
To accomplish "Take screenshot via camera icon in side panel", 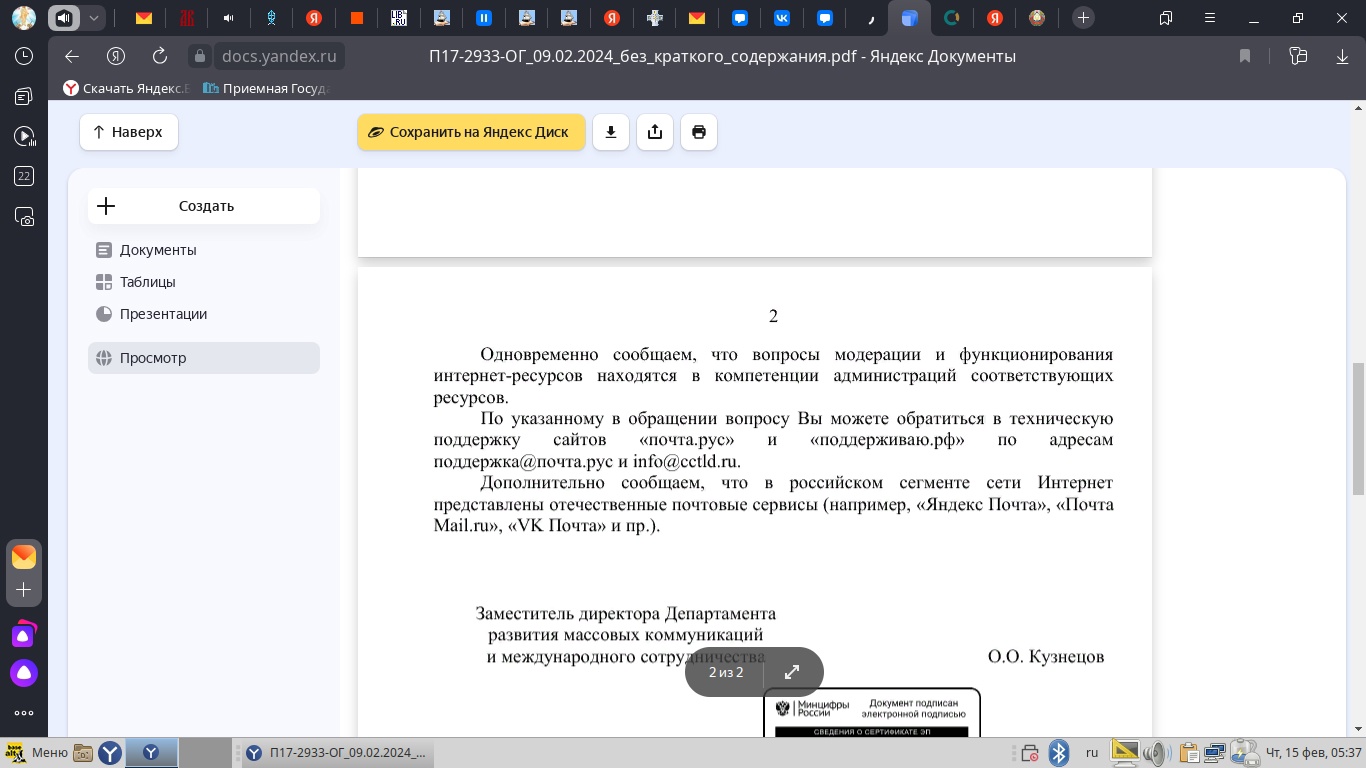I will tap(24, 216).
